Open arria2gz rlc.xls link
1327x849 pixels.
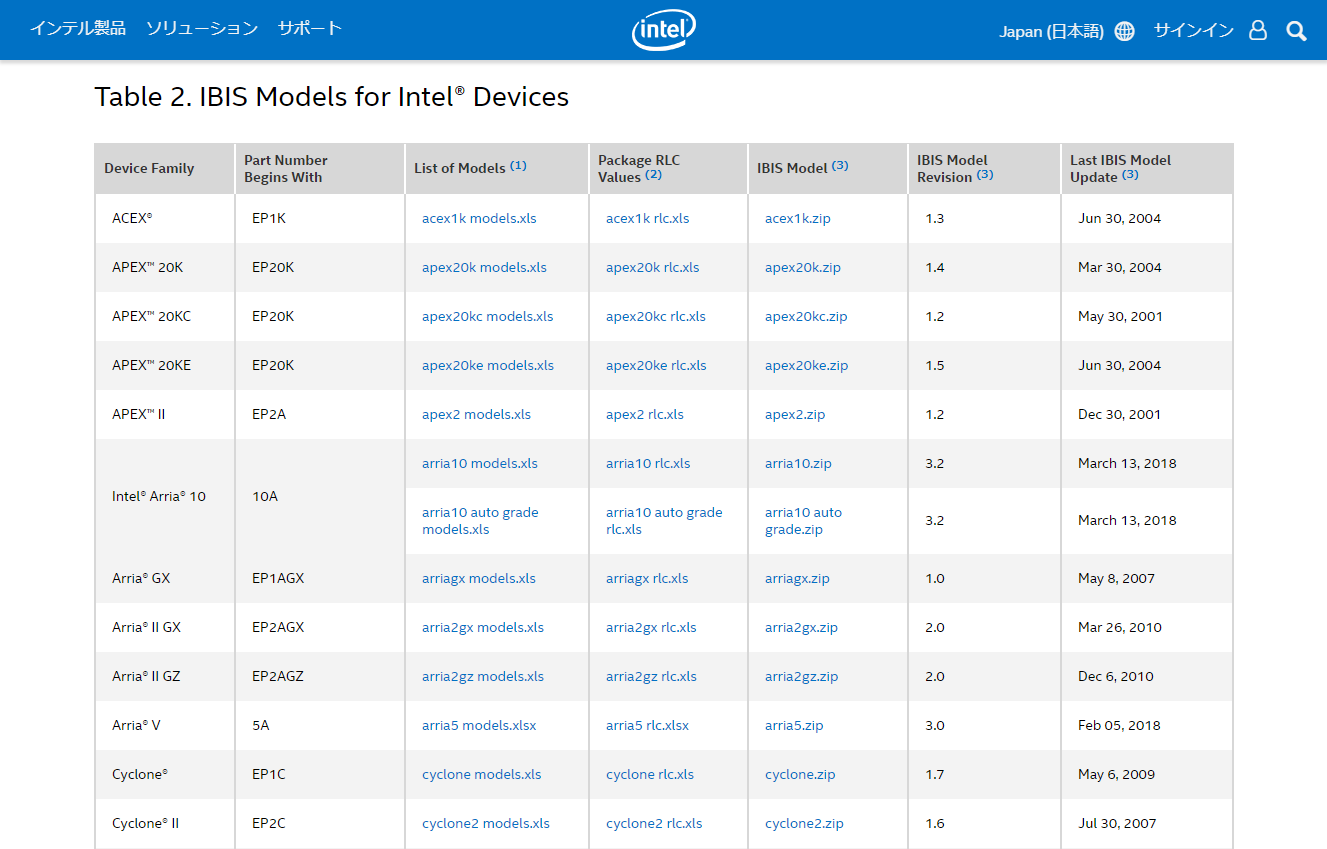[651, 676]
